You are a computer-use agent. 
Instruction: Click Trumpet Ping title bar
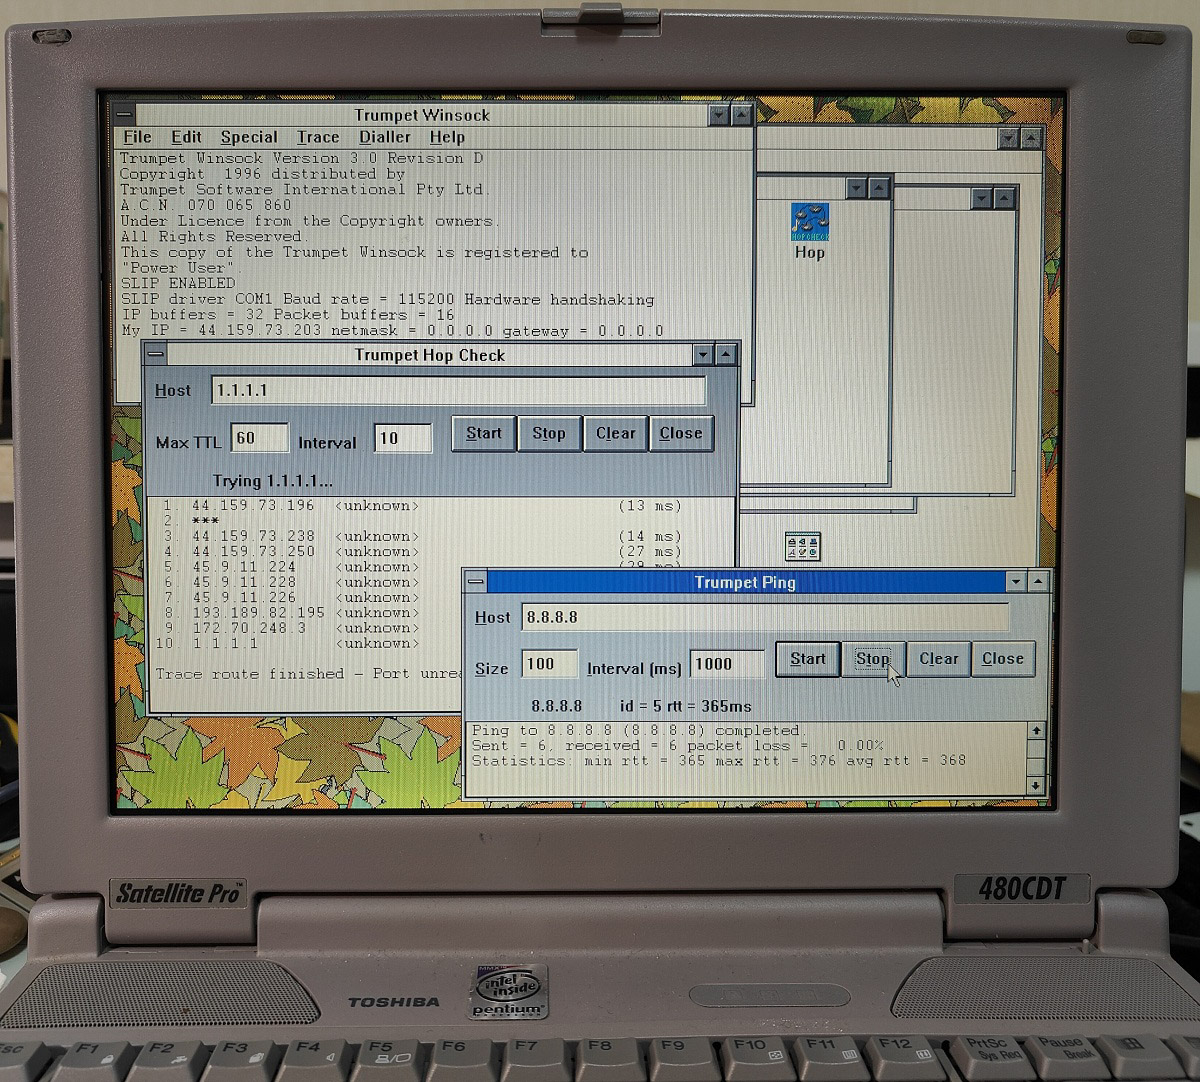(746, 582)
